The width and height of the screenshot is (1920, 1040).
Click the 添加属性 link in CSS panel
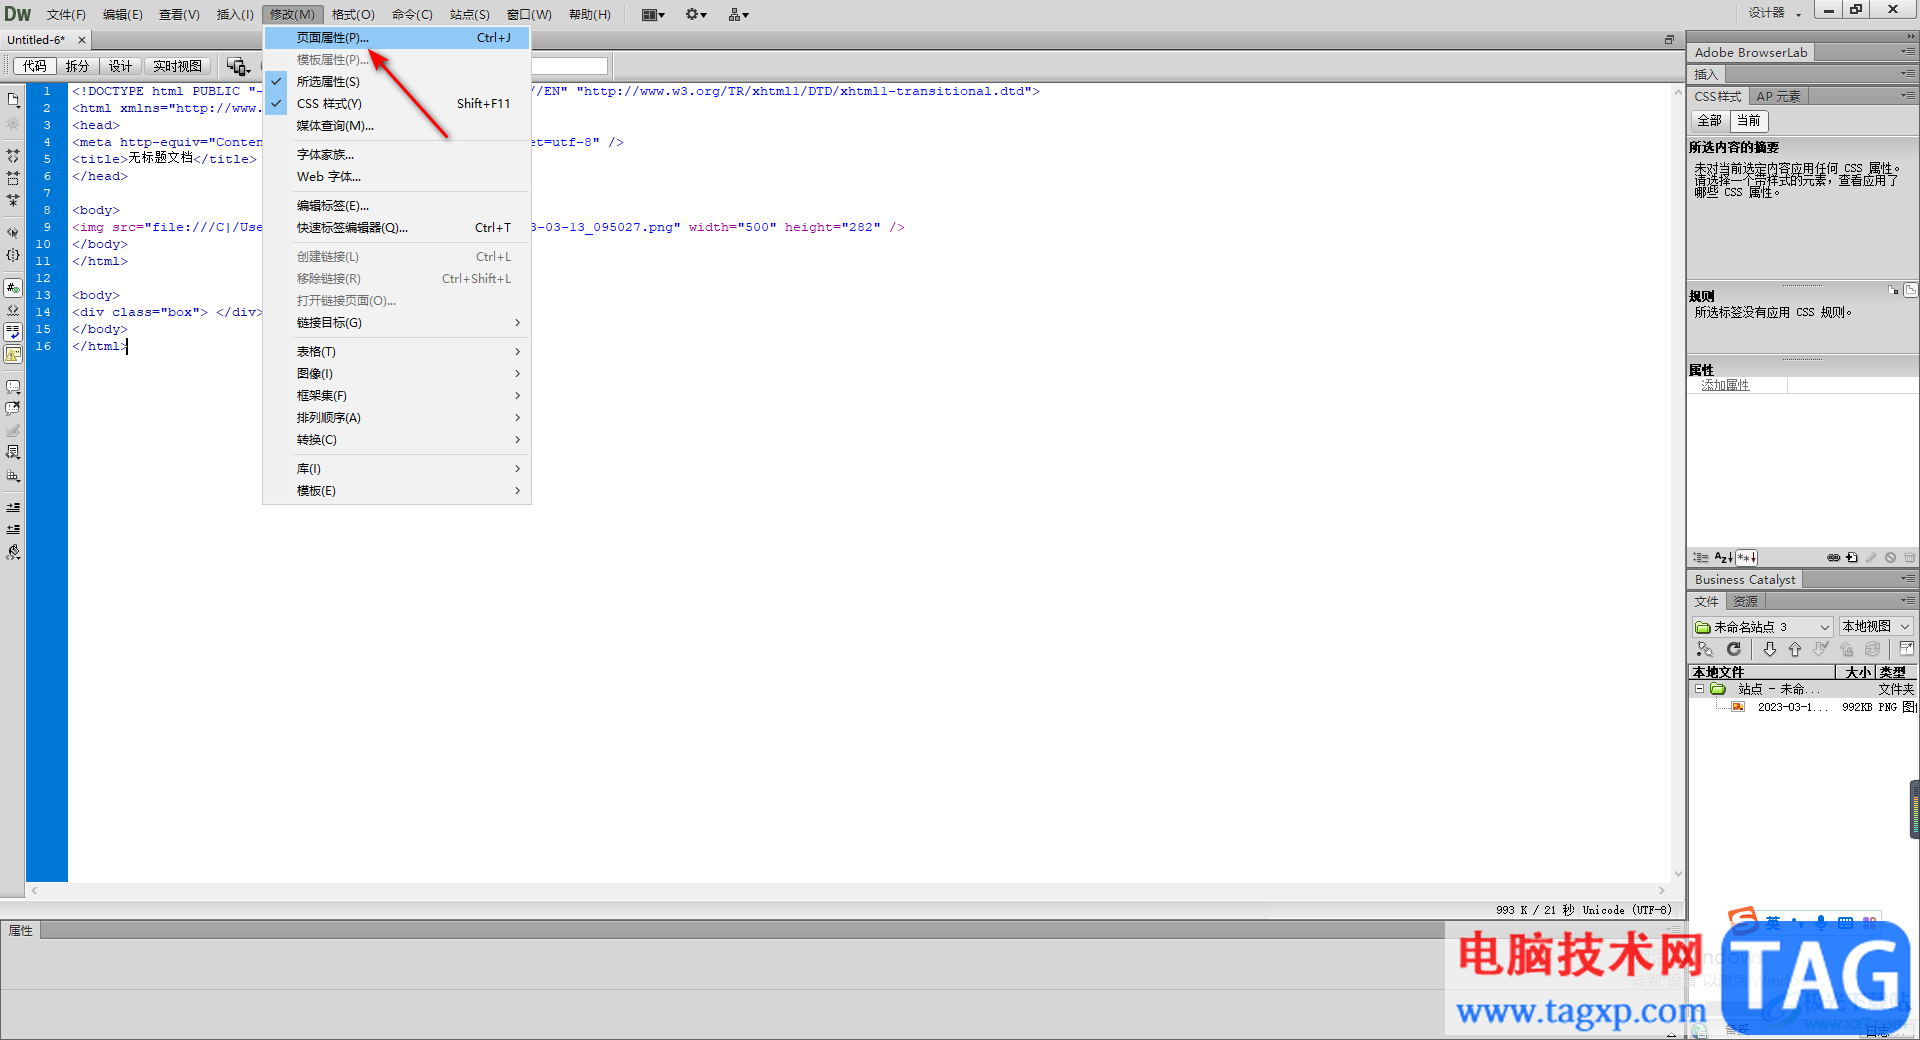(1725, 386)
